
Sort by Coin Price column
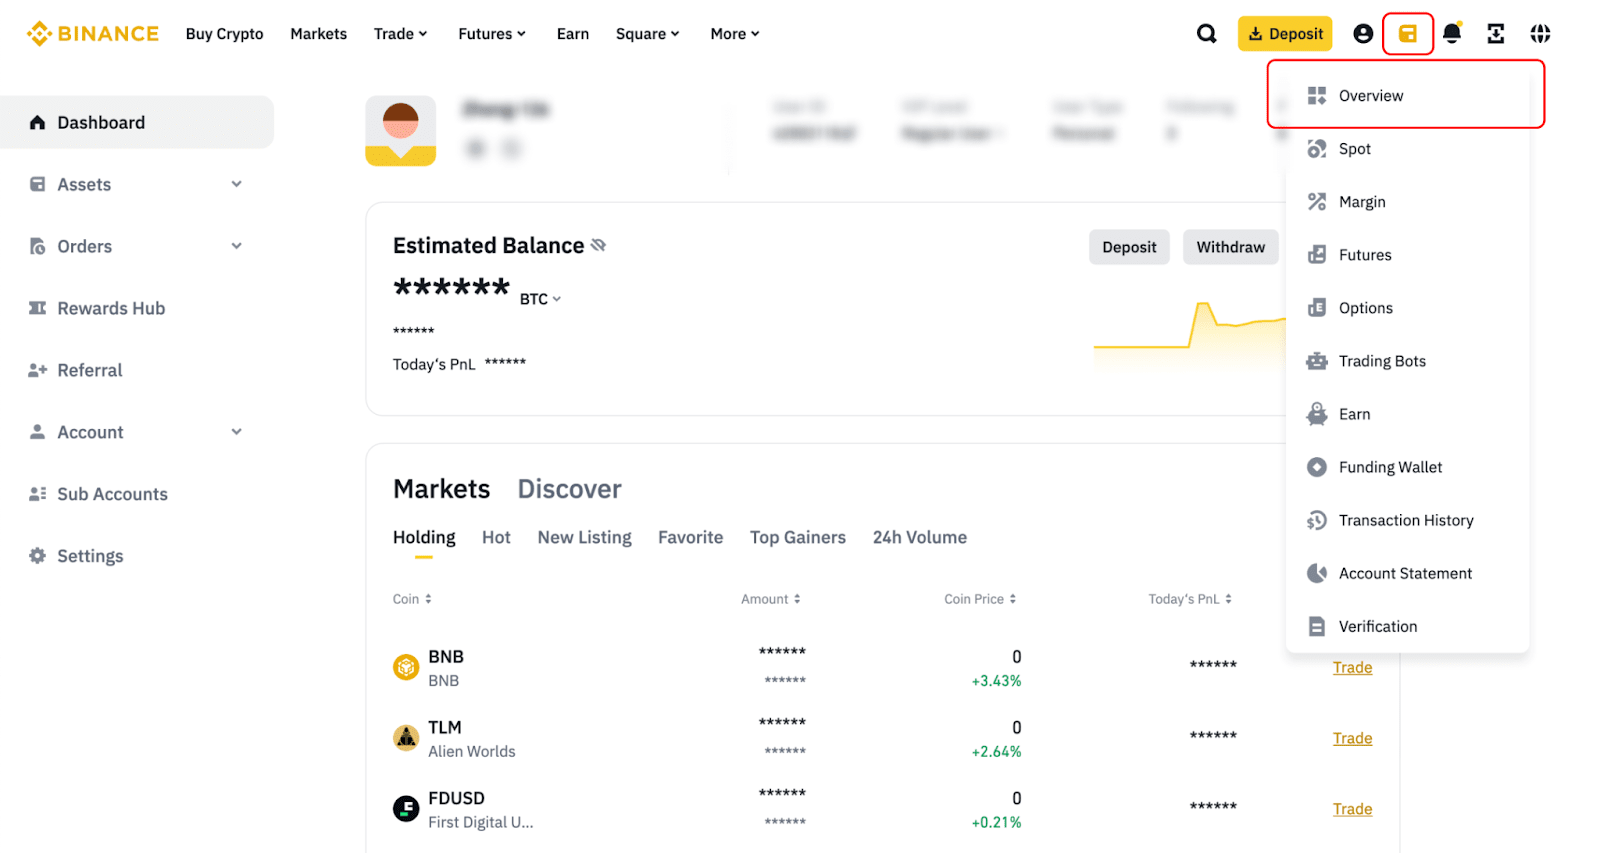click(980, 599)
